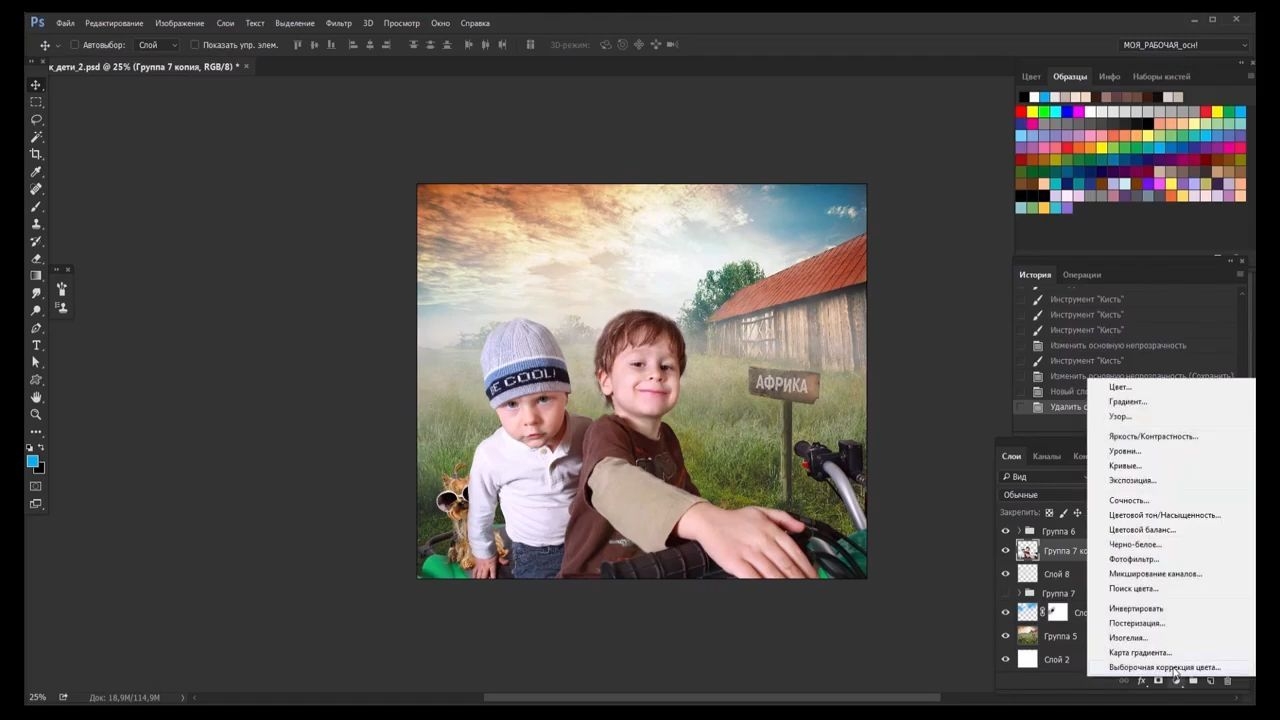Open the Файл menu
The width and height of the screenshot is (1280, 720).
pyautogui.click(x=65, y=23)
